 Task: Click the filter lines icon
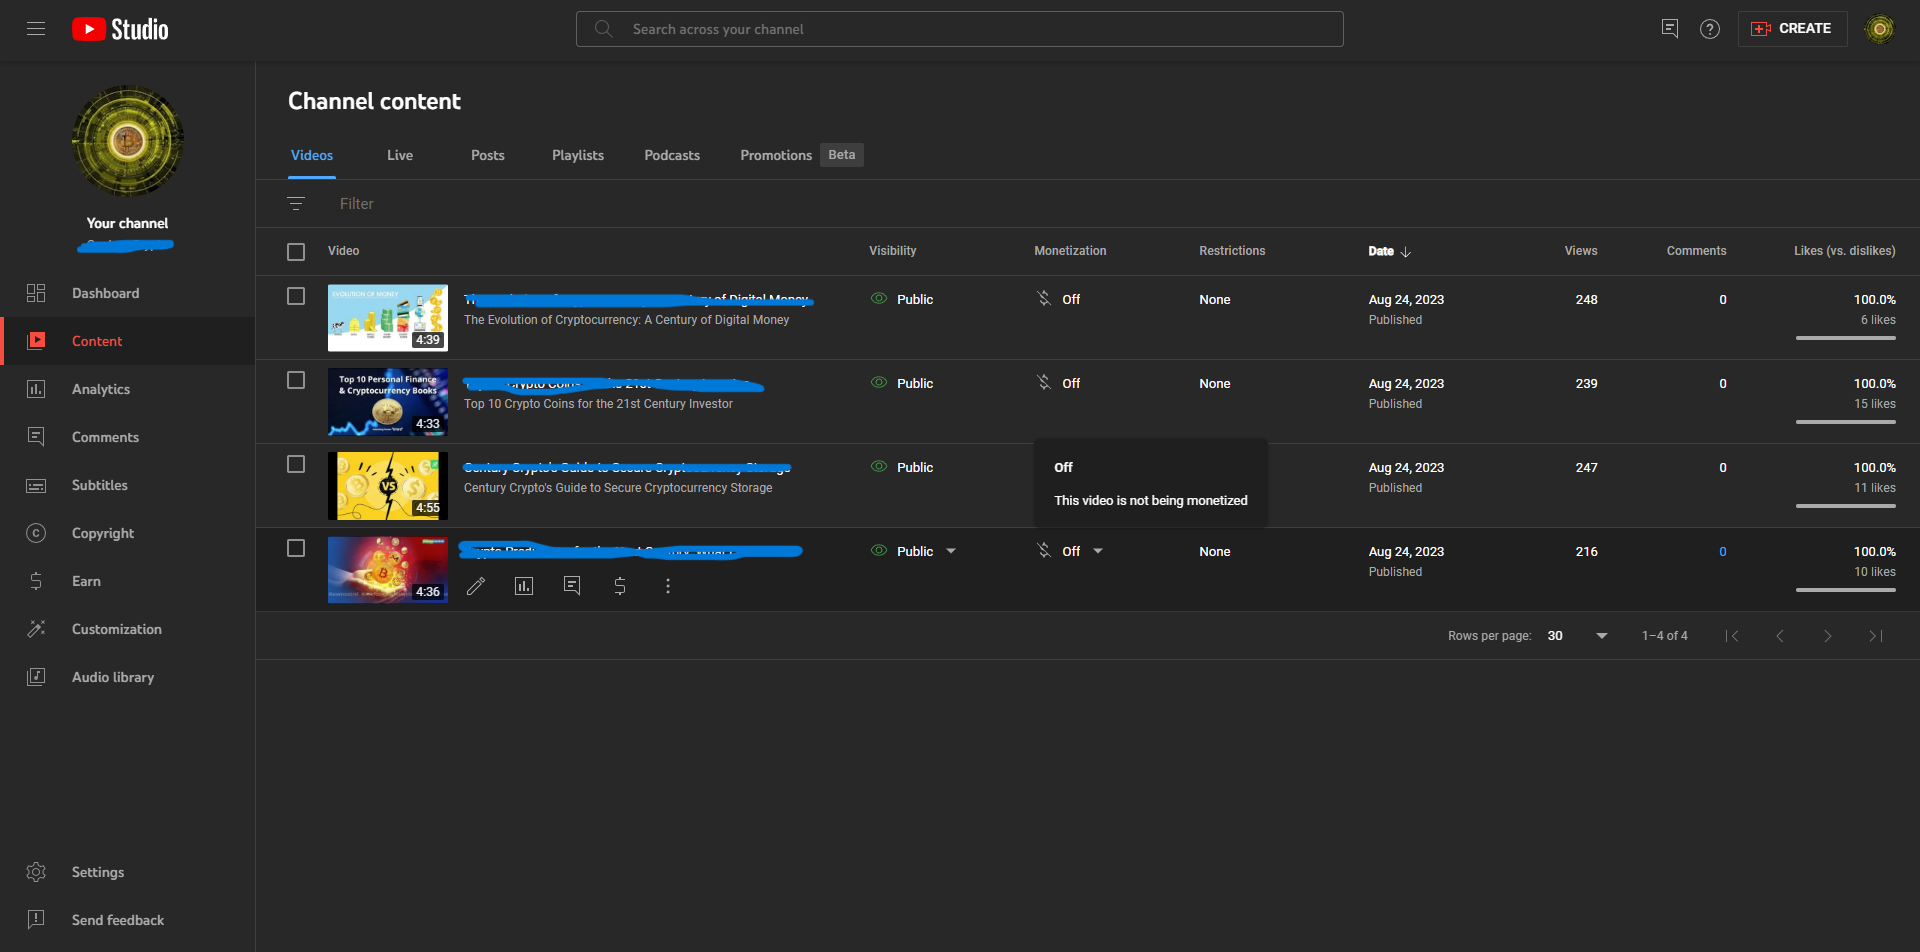pos(296,203)
